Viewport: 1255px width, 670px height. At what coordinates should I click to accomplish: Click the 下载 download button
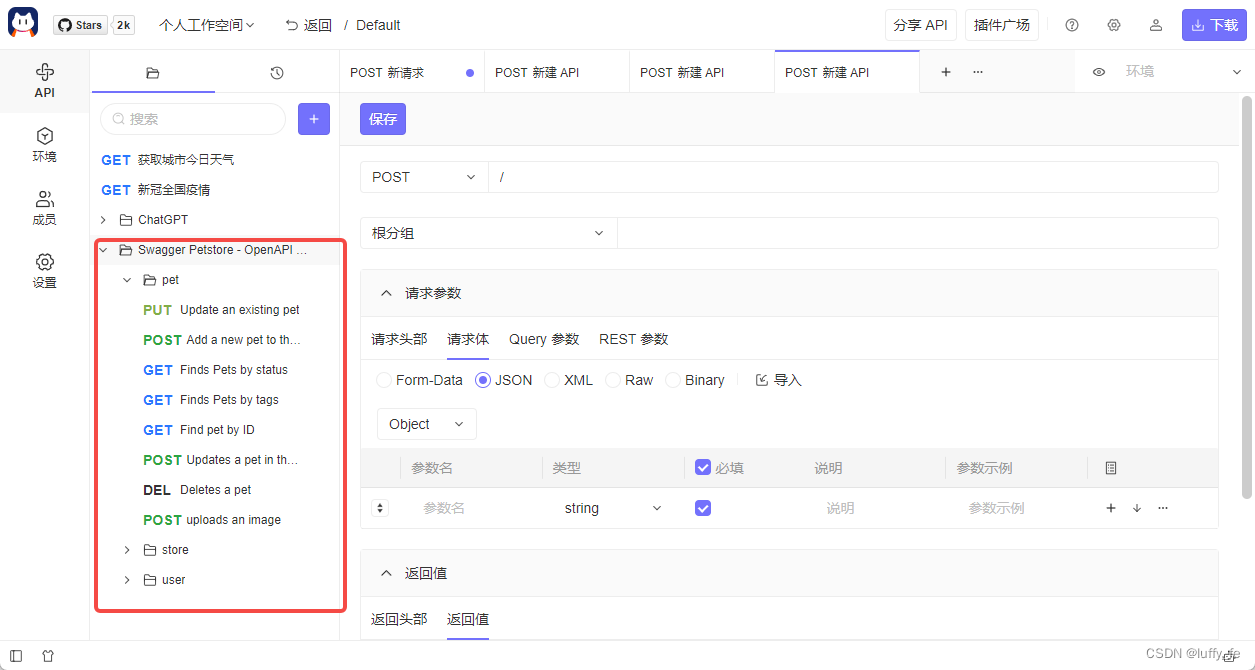click(1214, 24)
